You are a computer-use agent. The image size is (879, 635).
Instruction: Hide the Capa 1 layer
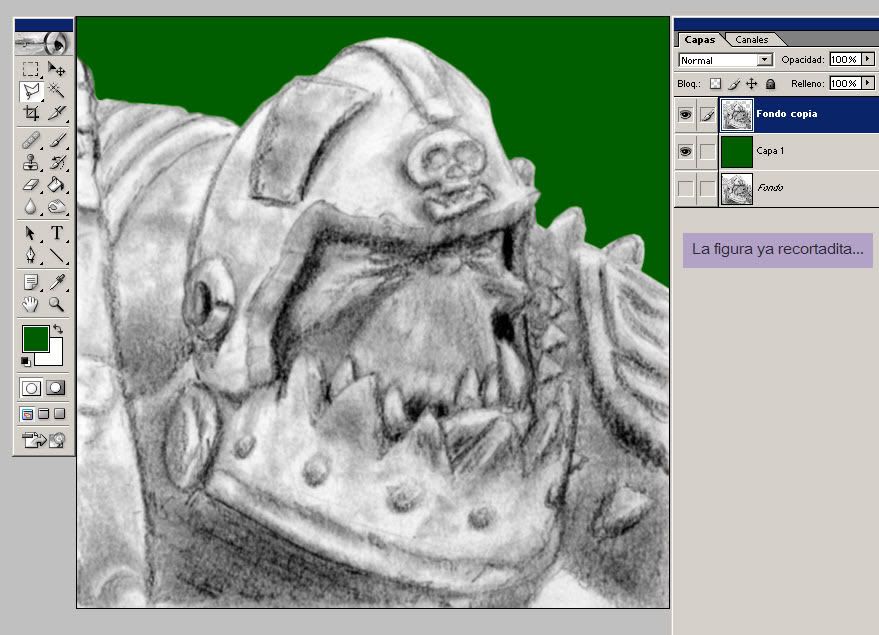(685, 151)
